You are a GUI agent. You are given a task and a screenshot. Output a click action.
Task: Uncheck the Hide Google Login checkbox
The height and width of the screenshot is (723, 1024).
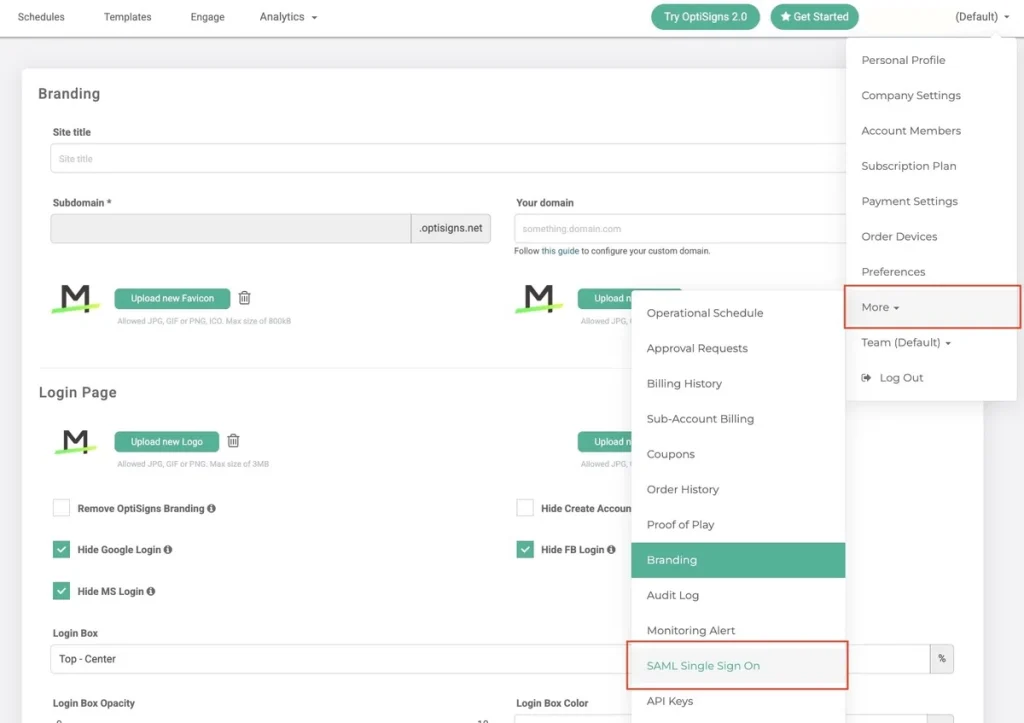(x=62, y=550)
